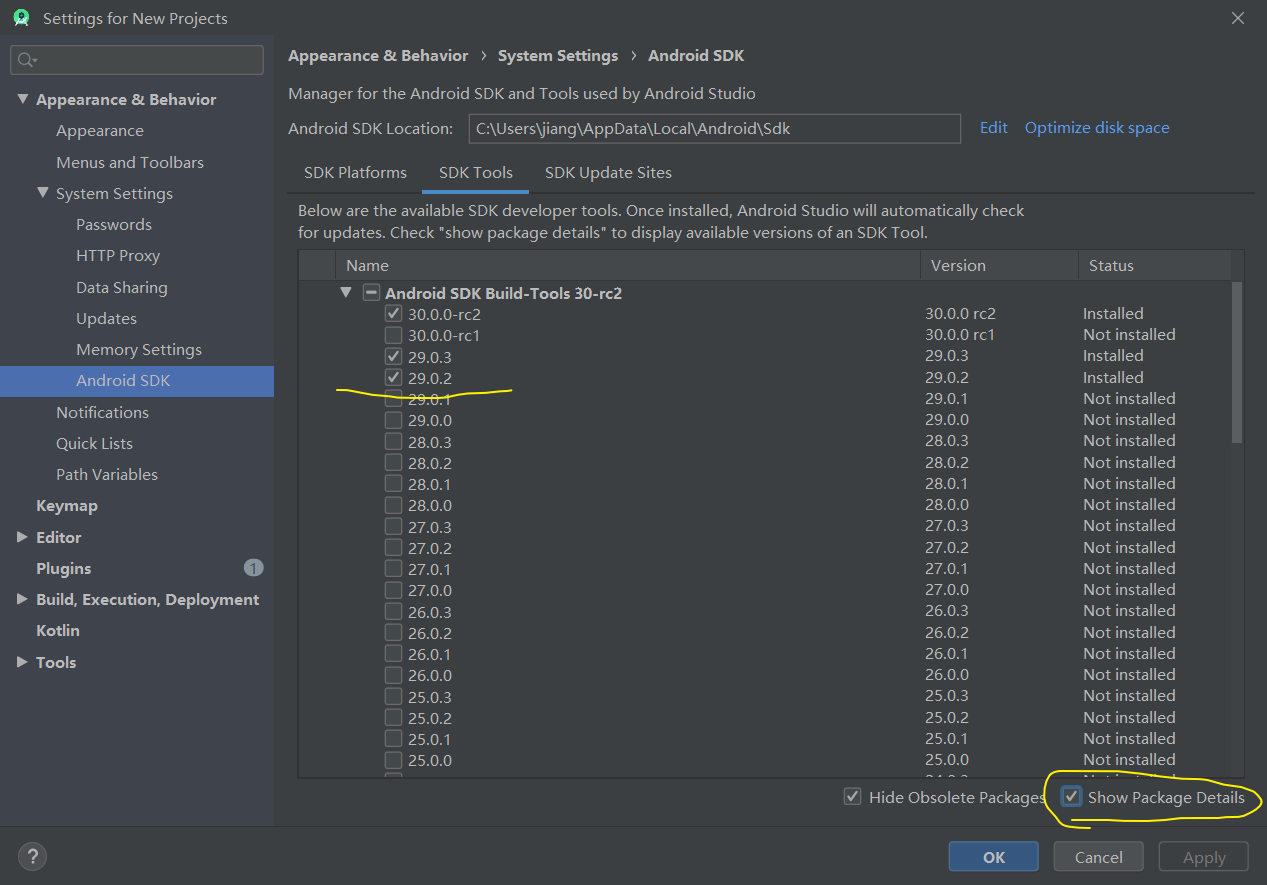Screen dimensions: 1267x885
Task: Disable Hide Obsolete Packages
Action: [x=852, y=796]
